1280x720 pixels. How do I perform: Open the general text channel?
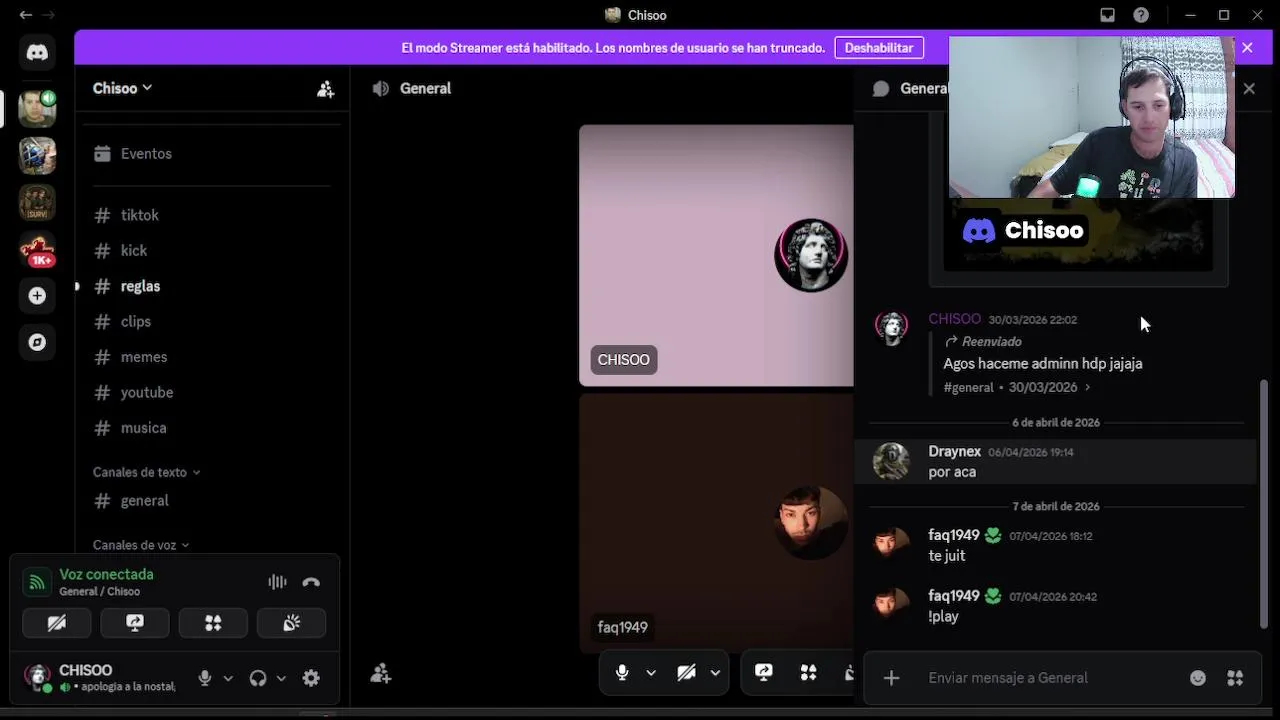pyautogui.click(x=211, y=501)
